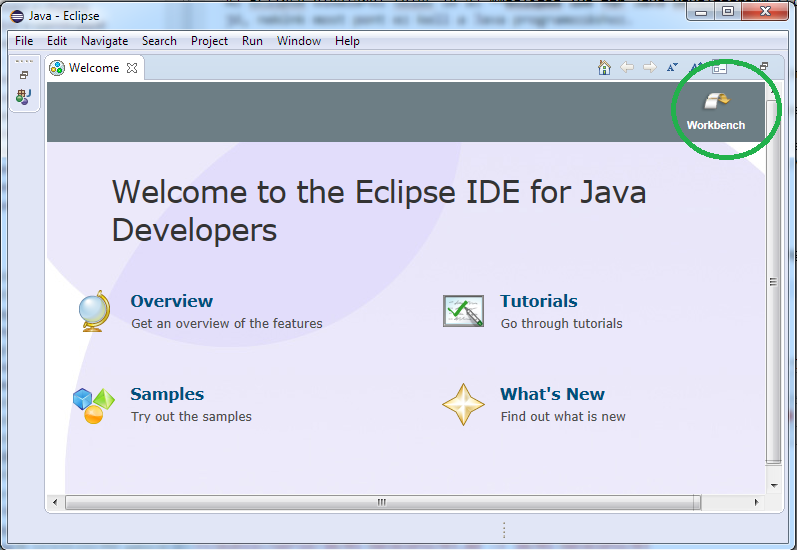797x550 pixels.
Task: Maximize the Eclipse window
Action: point(728,11)
